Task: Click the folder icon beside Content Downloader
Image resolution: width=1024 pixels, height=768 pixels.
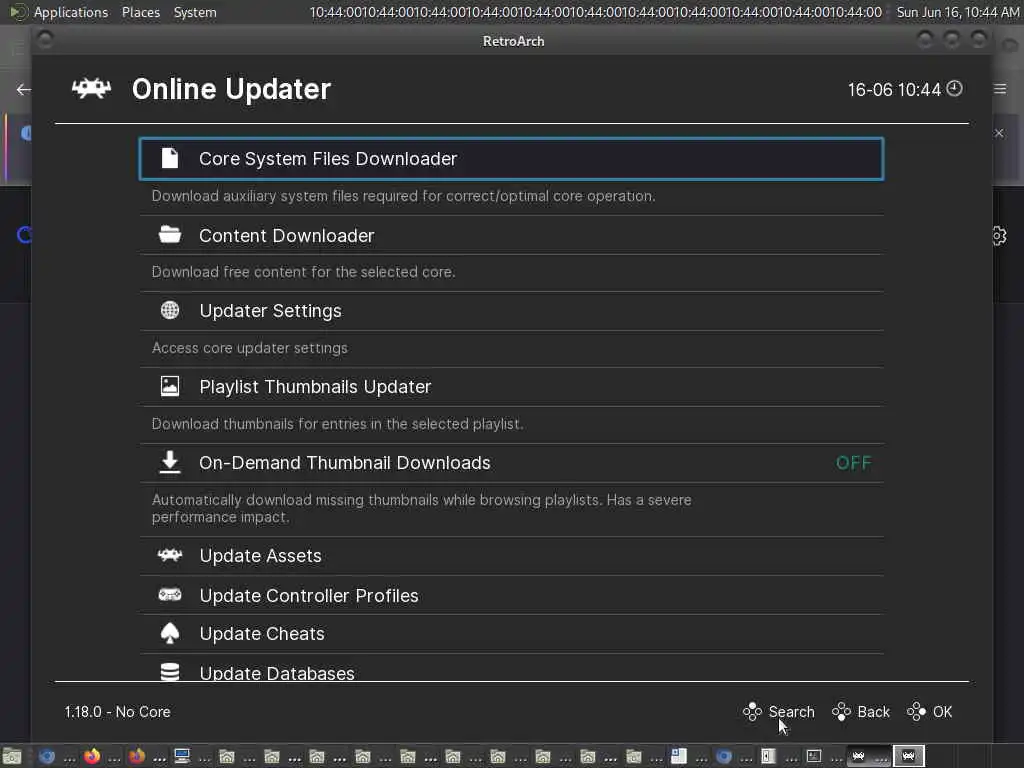Action: 170,234
